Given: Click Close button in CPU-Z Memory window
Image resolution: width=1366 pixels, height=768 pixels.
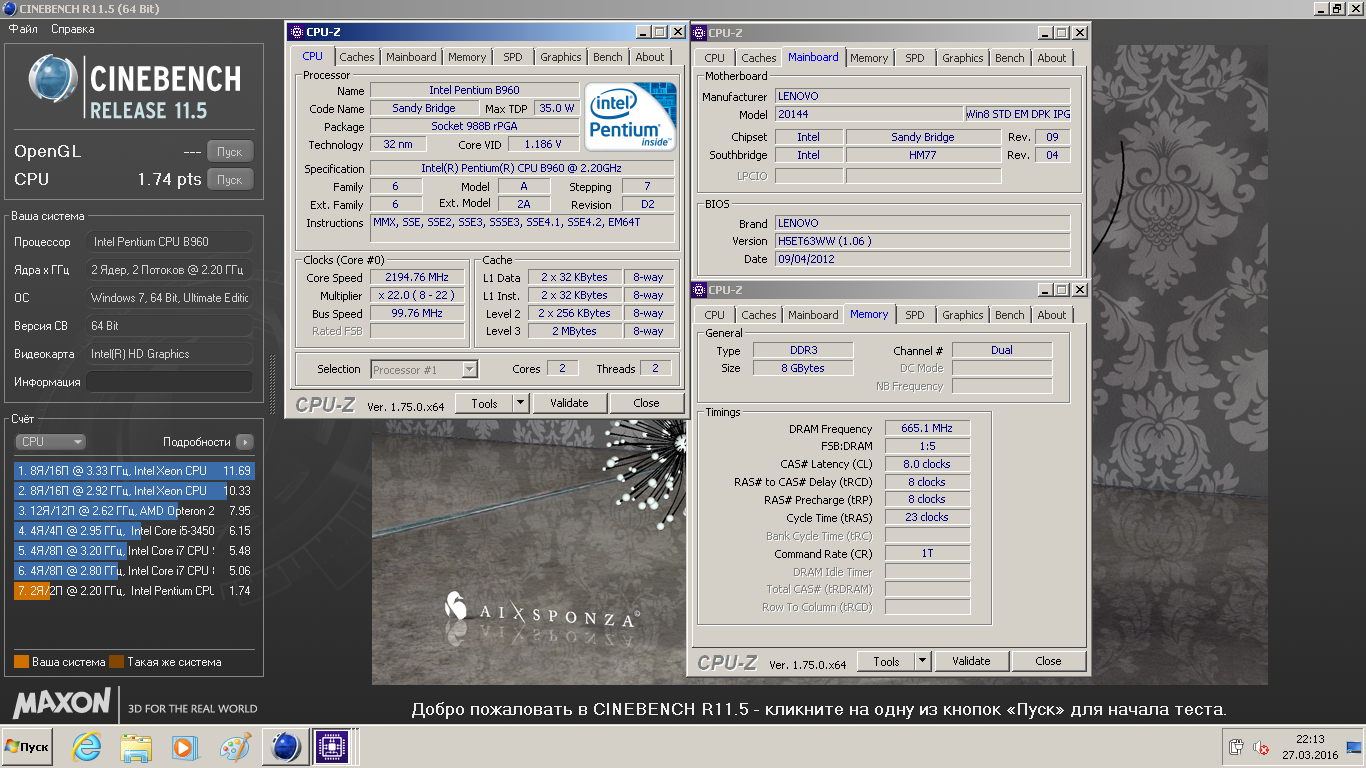Looking at the screenshot, I should (x=1048, y=661).
